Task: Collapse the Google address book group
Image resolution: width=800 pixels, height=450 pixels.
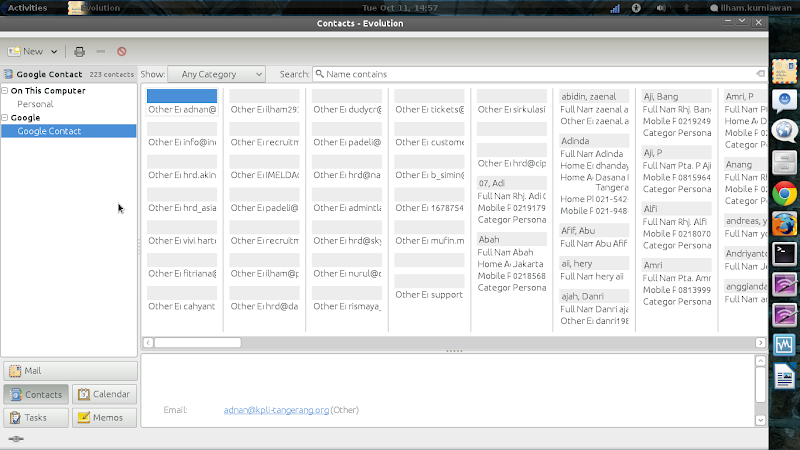Action: [x=5, y=118]
